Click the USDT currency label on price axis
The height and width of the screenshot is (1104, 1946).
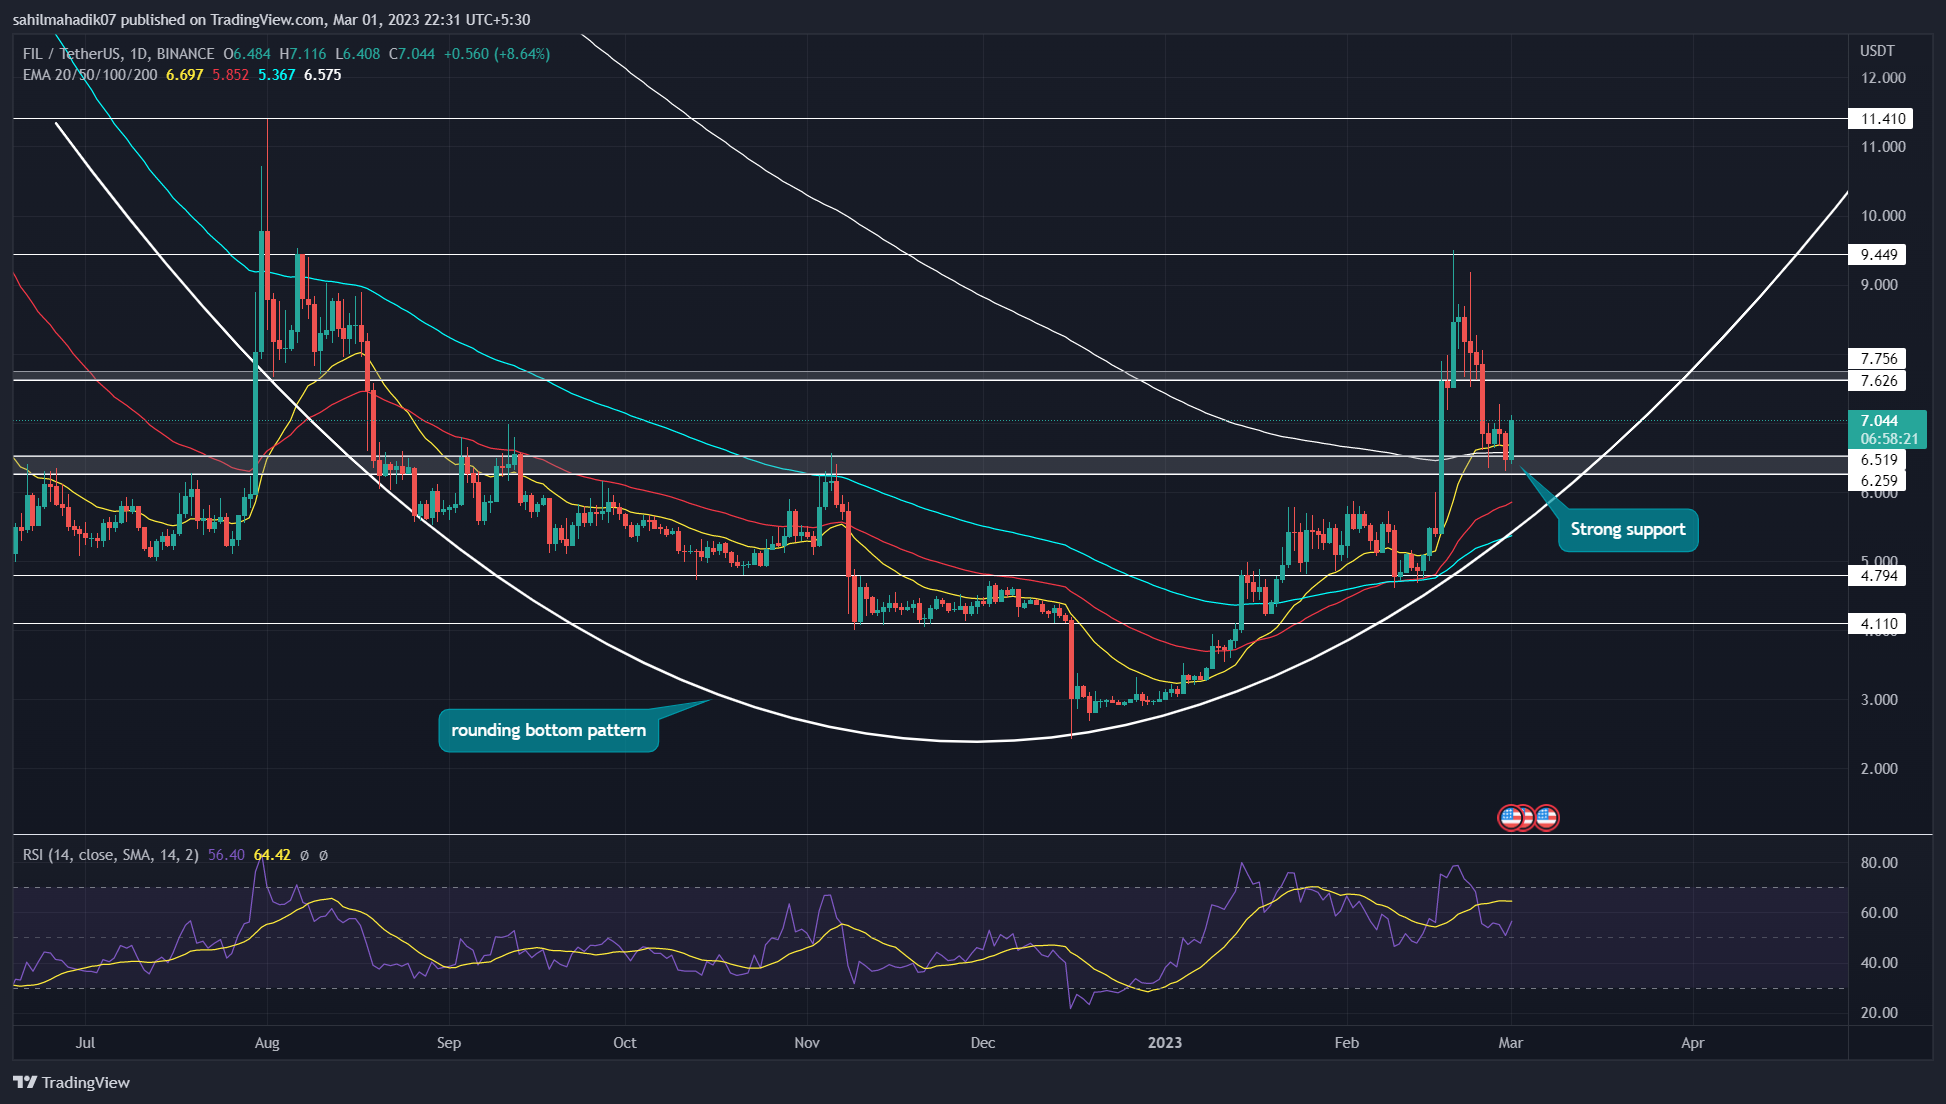click(1877, 51)
